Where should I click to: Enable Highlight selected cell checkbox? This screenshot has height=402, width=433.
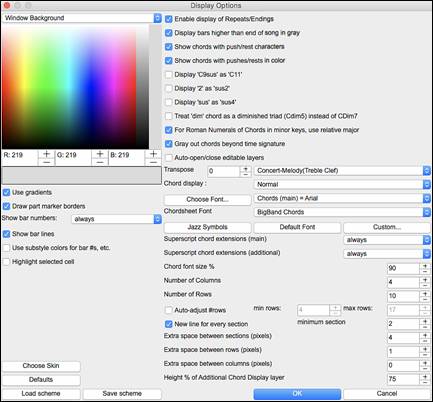(x=6, y=262)
